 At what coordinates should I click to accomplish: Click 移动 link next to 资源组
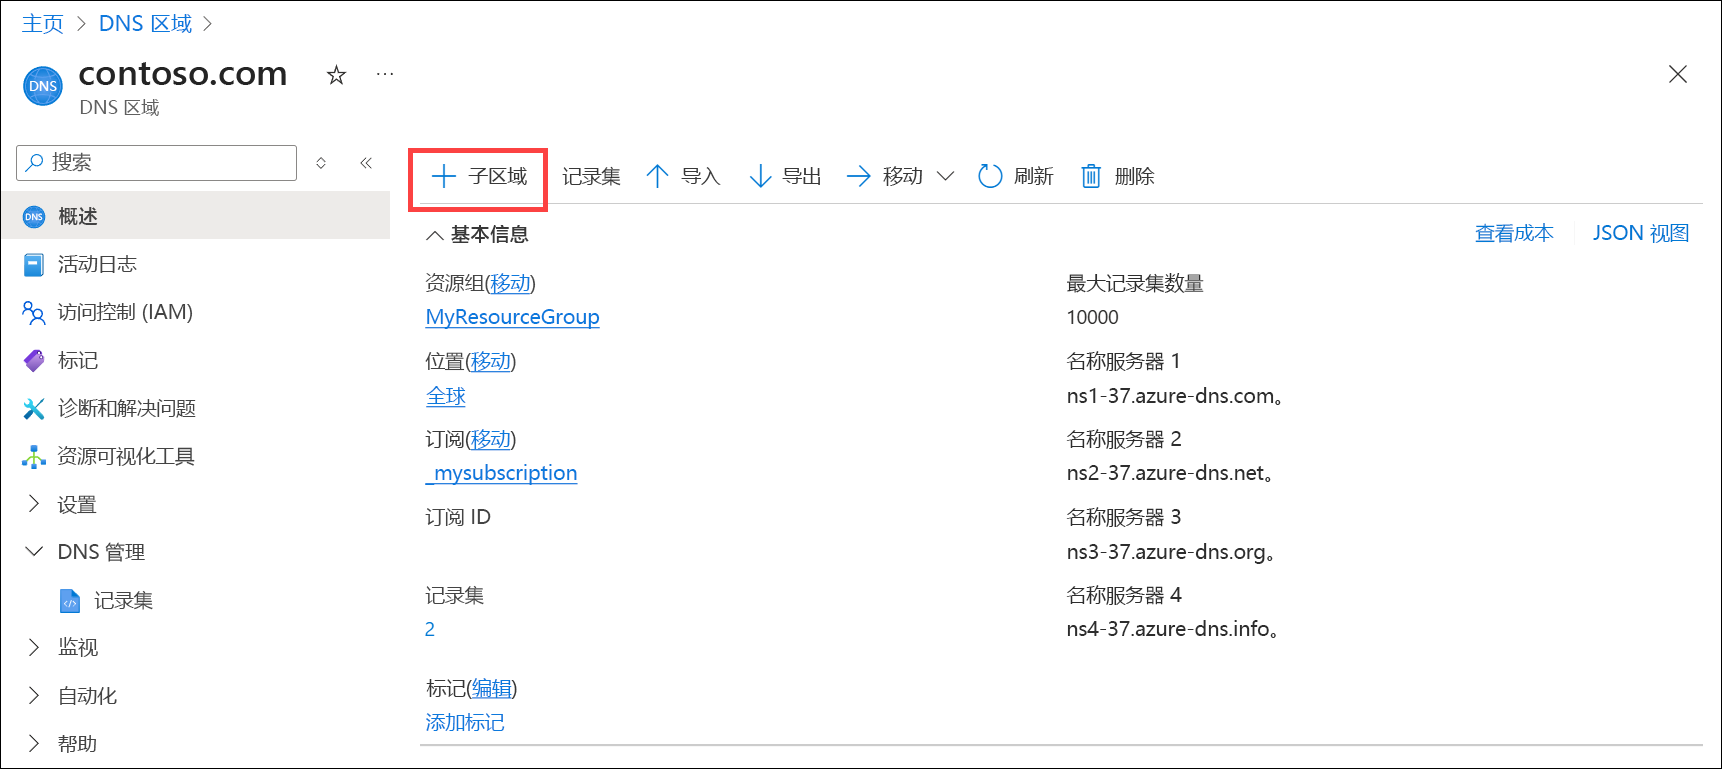[510, 283]
